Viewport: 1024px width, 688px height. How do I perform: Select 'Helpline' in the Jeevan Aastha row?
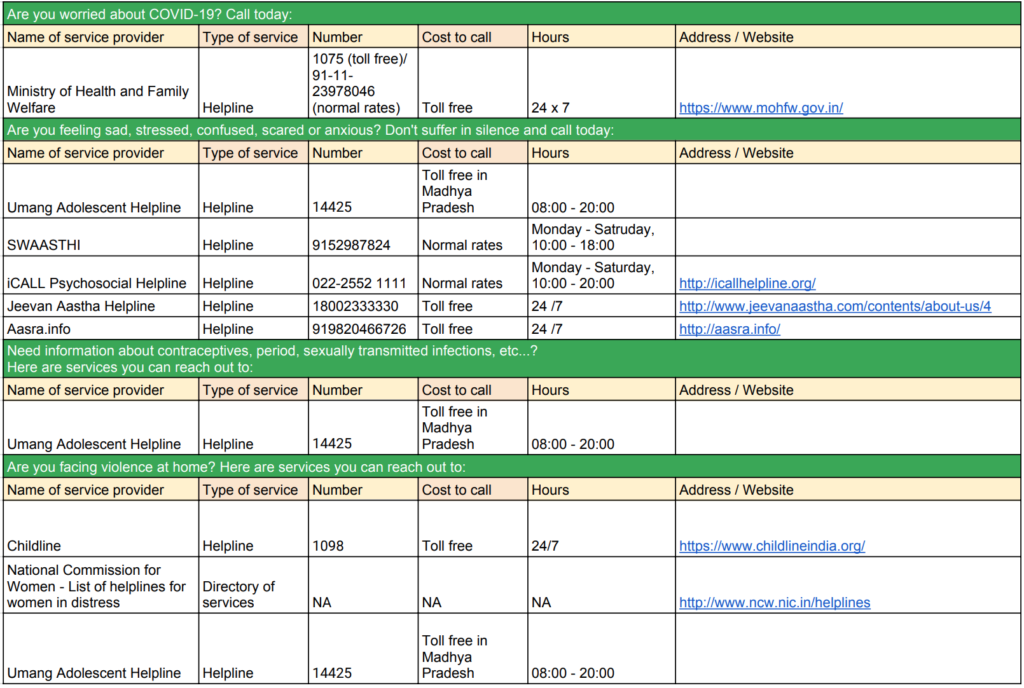coord(228,306)
